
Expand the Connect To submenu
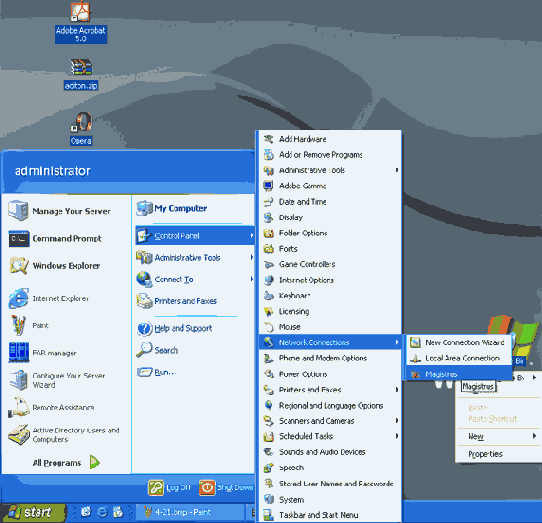252,279
